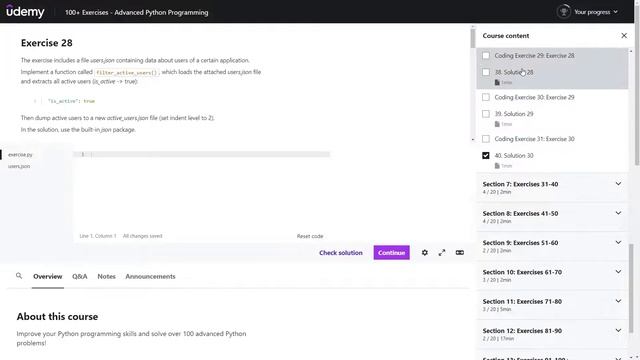Click the exercise description scrollbar thumb
This screenshot has width=640, height=360.
(473, 38)
